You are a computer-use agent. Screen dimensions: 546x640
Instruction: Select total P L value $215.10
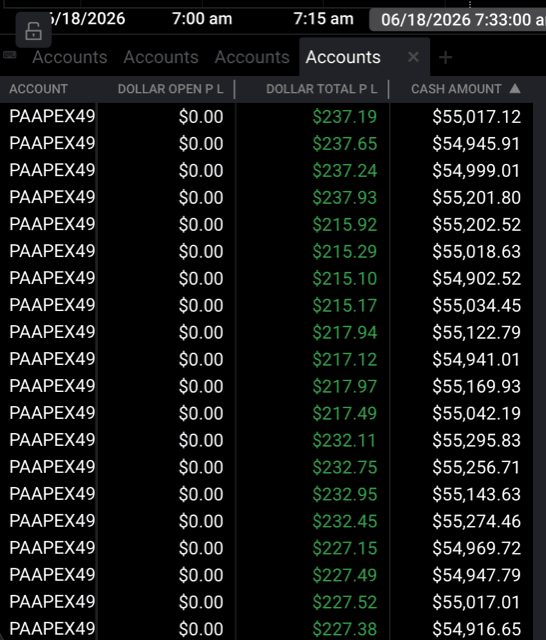click(x=345, y=278)
